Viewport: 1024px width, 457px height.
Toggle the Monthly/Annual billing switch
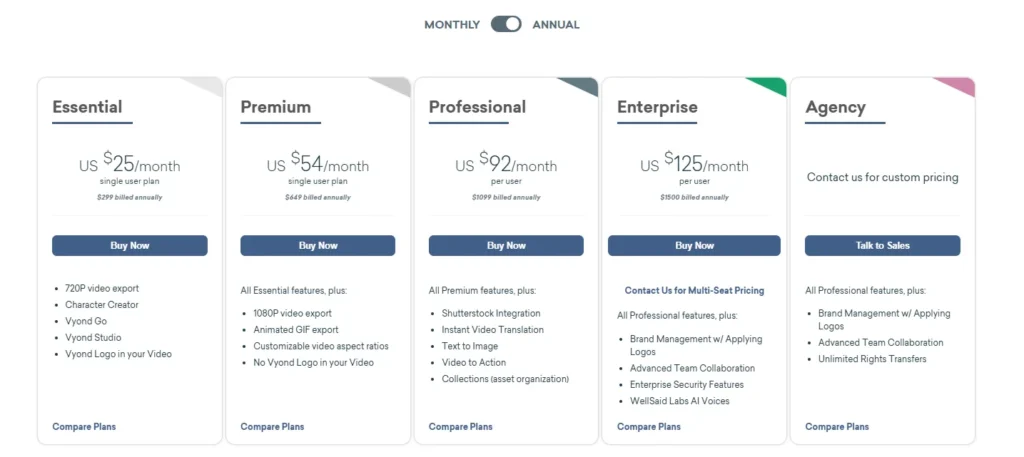coord(506,24)
